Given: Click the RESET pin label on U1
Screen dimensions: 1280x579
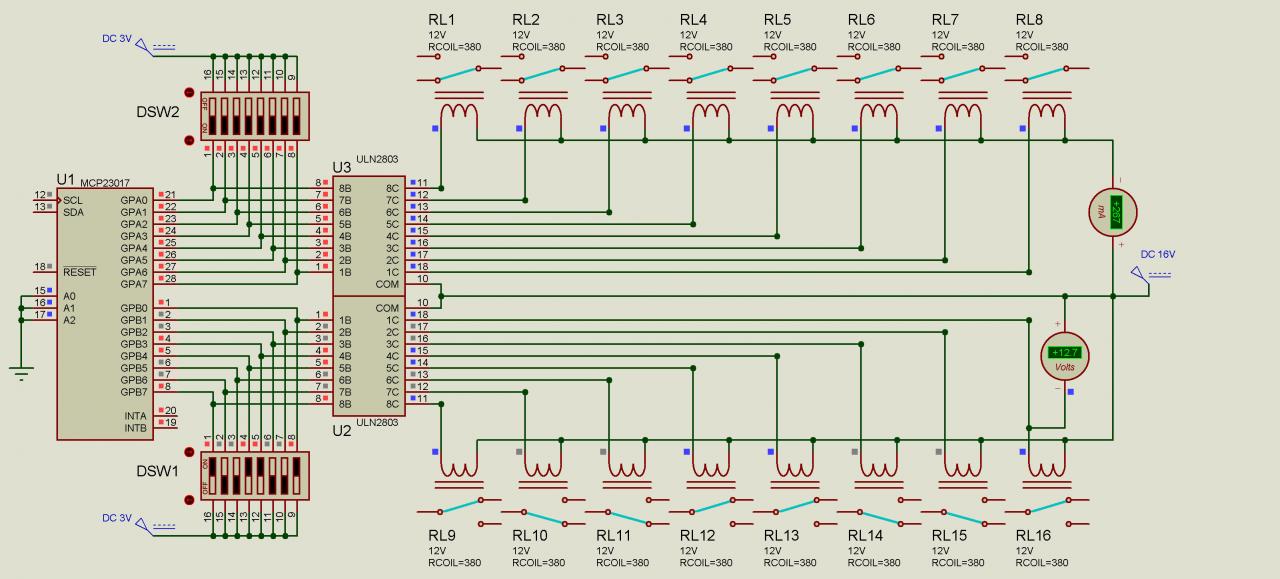Looking at the screenshot, I should click(x=79, y=272).
